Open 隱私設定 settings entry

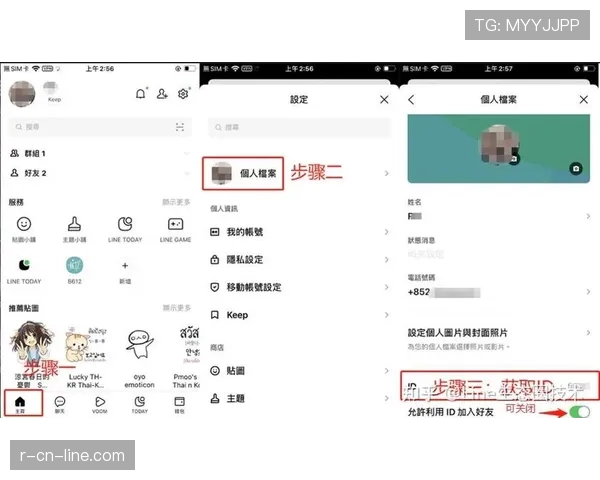coord(300,260)
